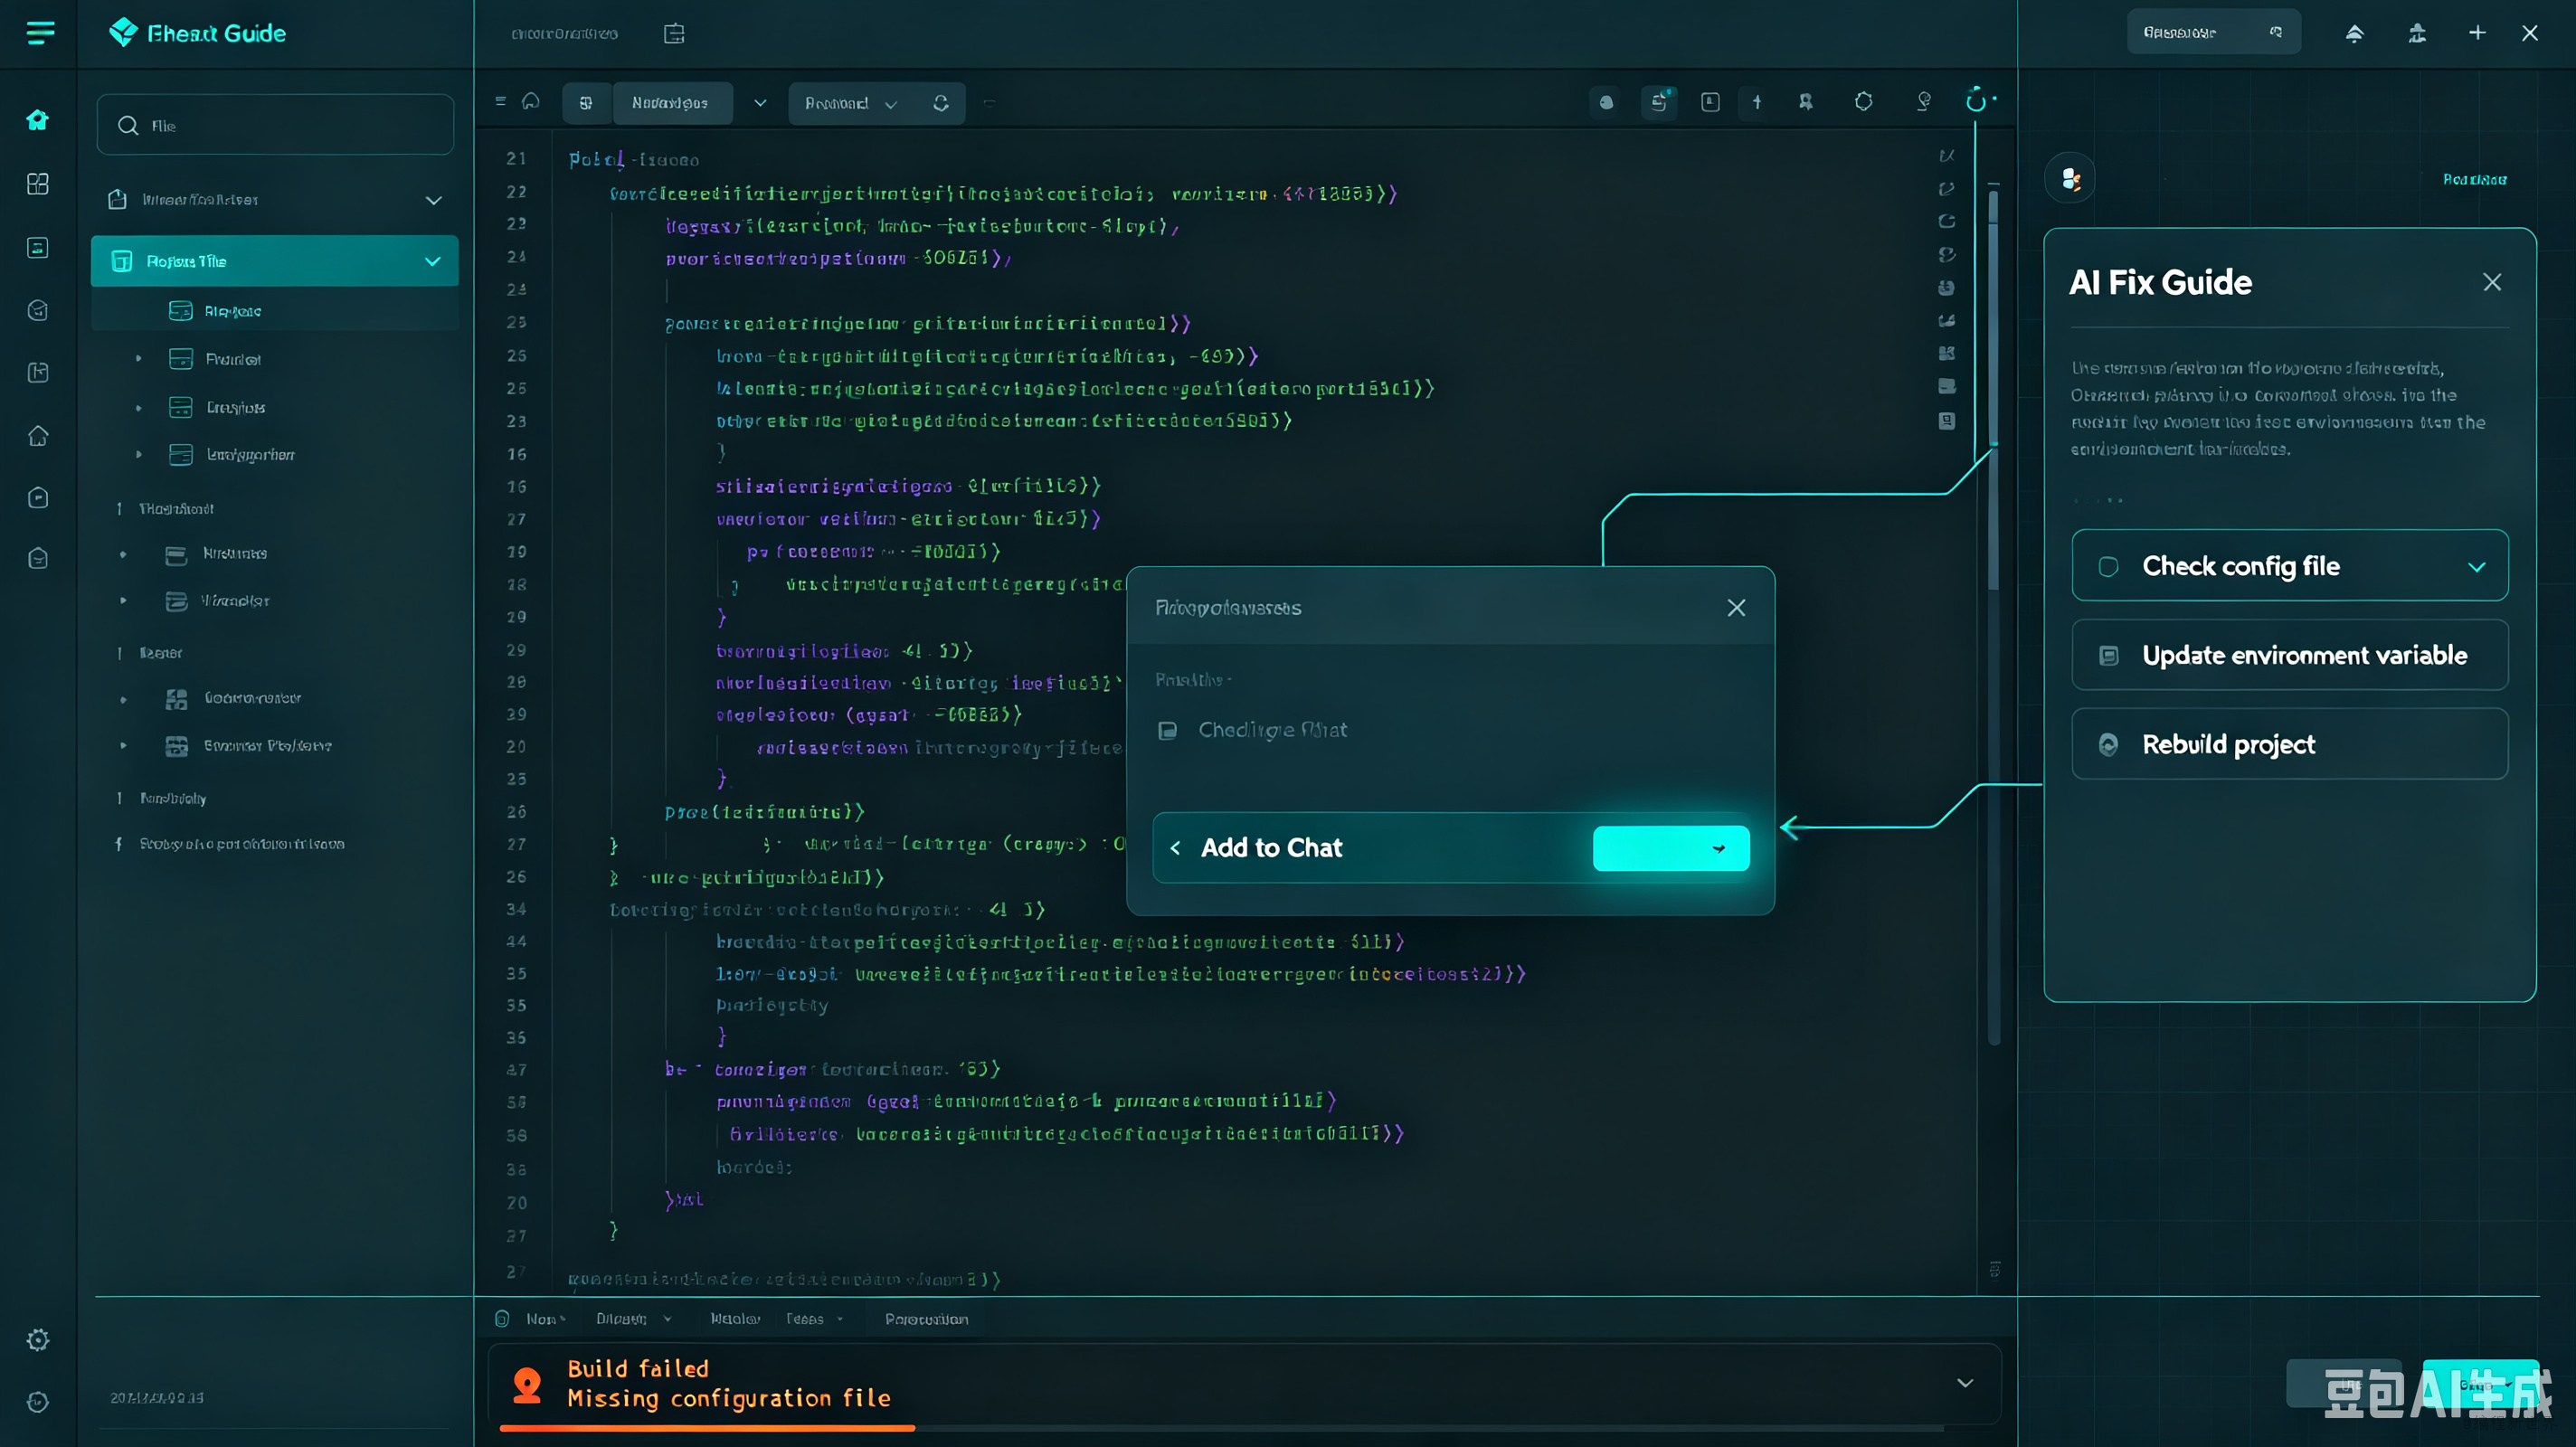2576x1447 pixels.
Task: Switch to the Non bottom panel tab
Action: (x=545, y=1319)
